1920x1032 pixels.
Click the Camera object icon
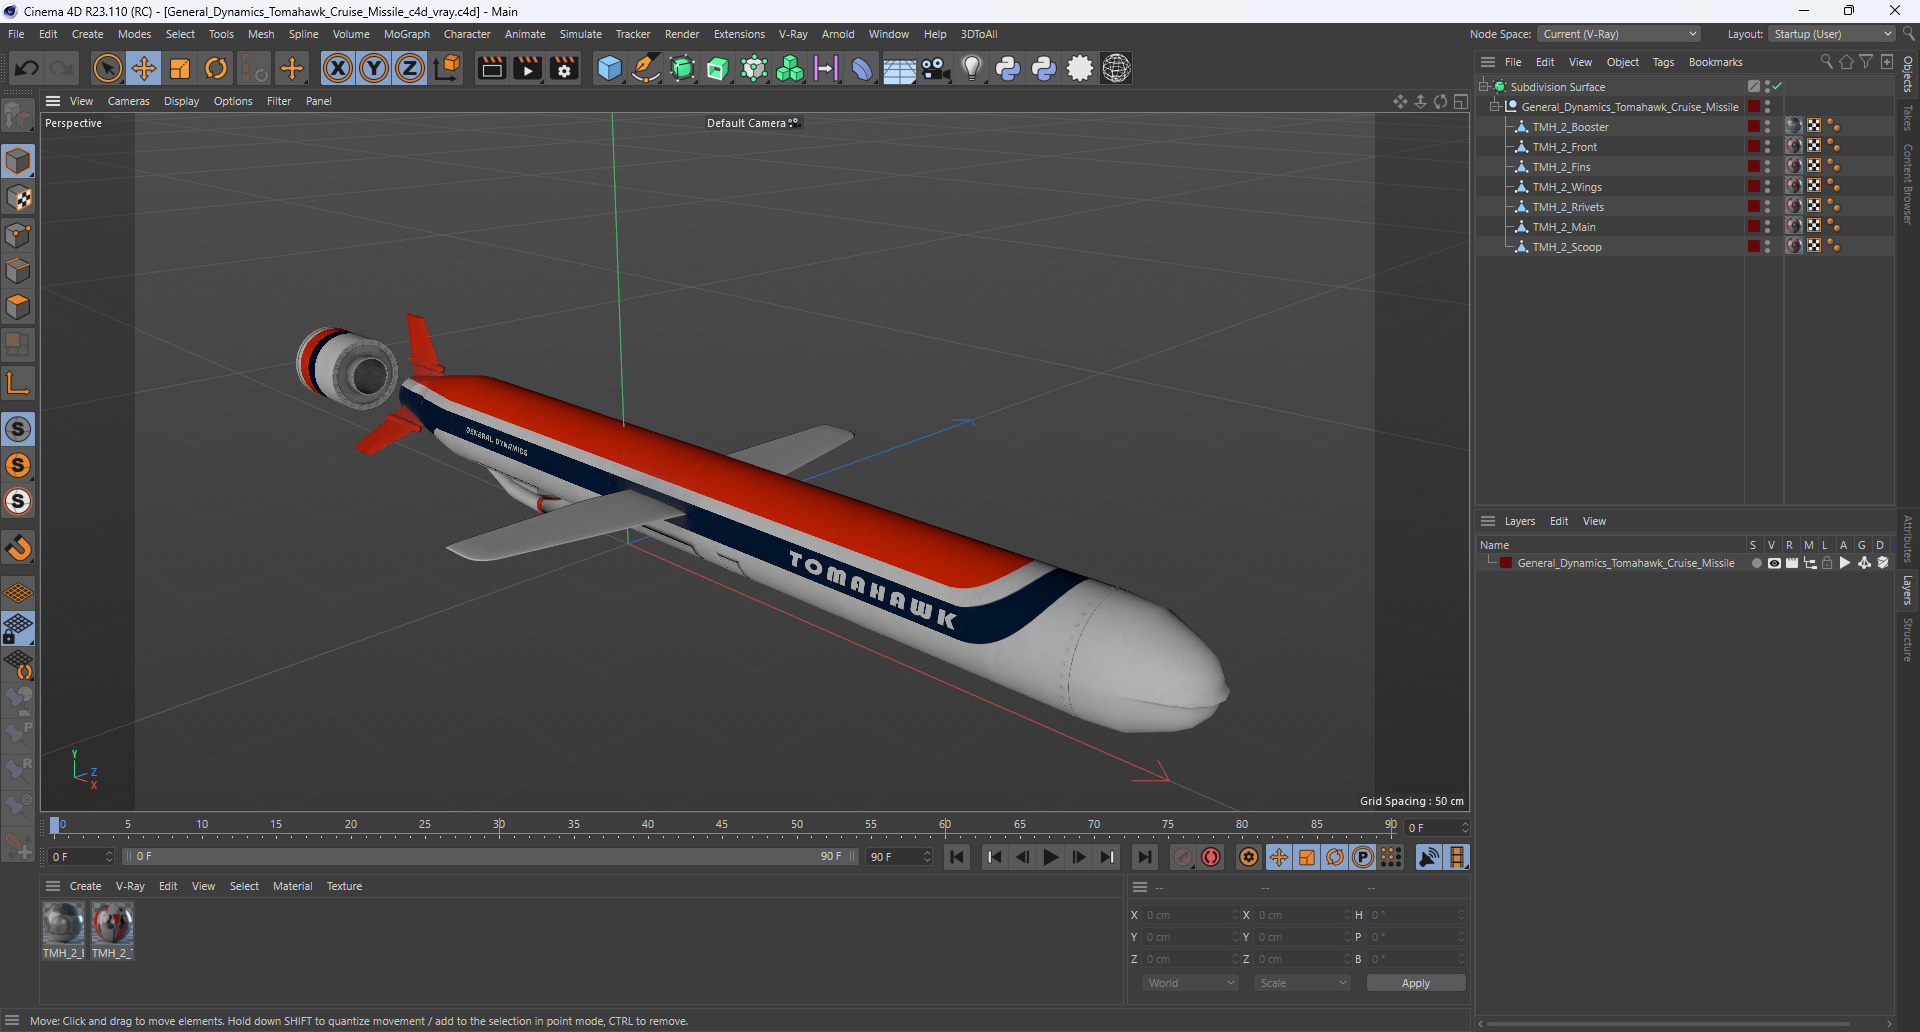click(x=935, y=68)
